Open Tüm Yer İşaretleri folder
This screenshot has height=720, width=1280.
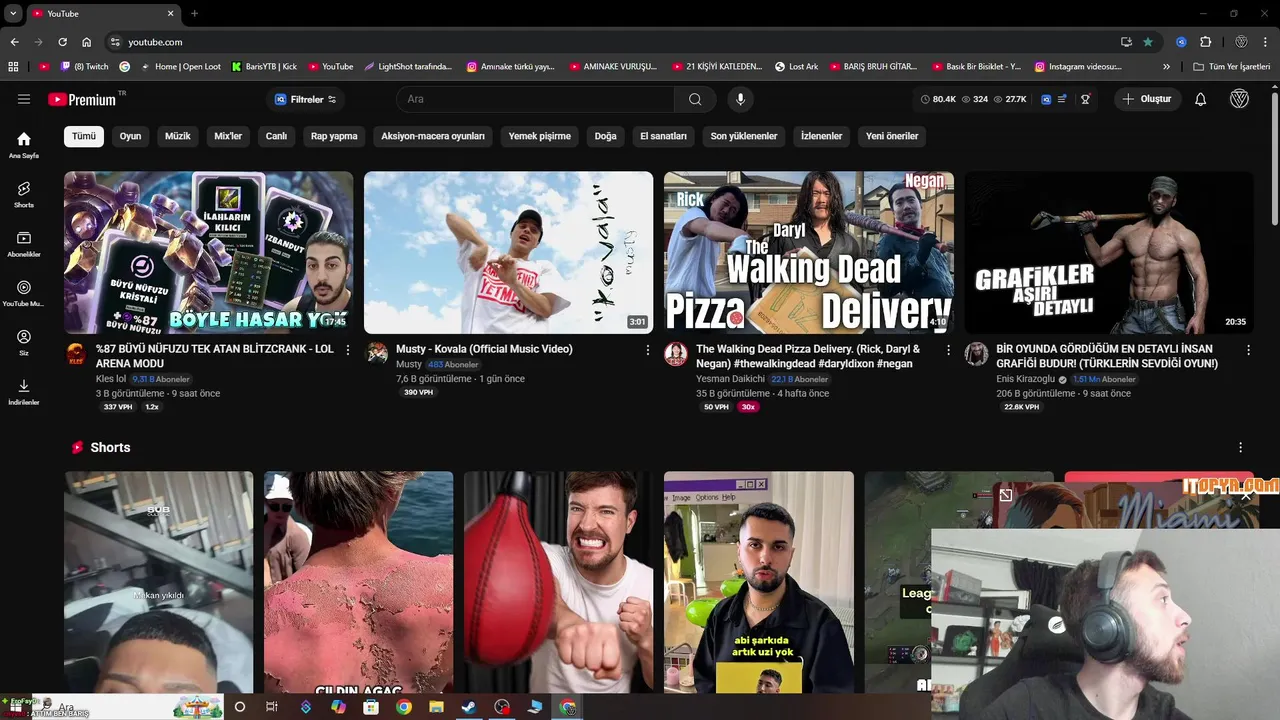[x=1232, y=67]
